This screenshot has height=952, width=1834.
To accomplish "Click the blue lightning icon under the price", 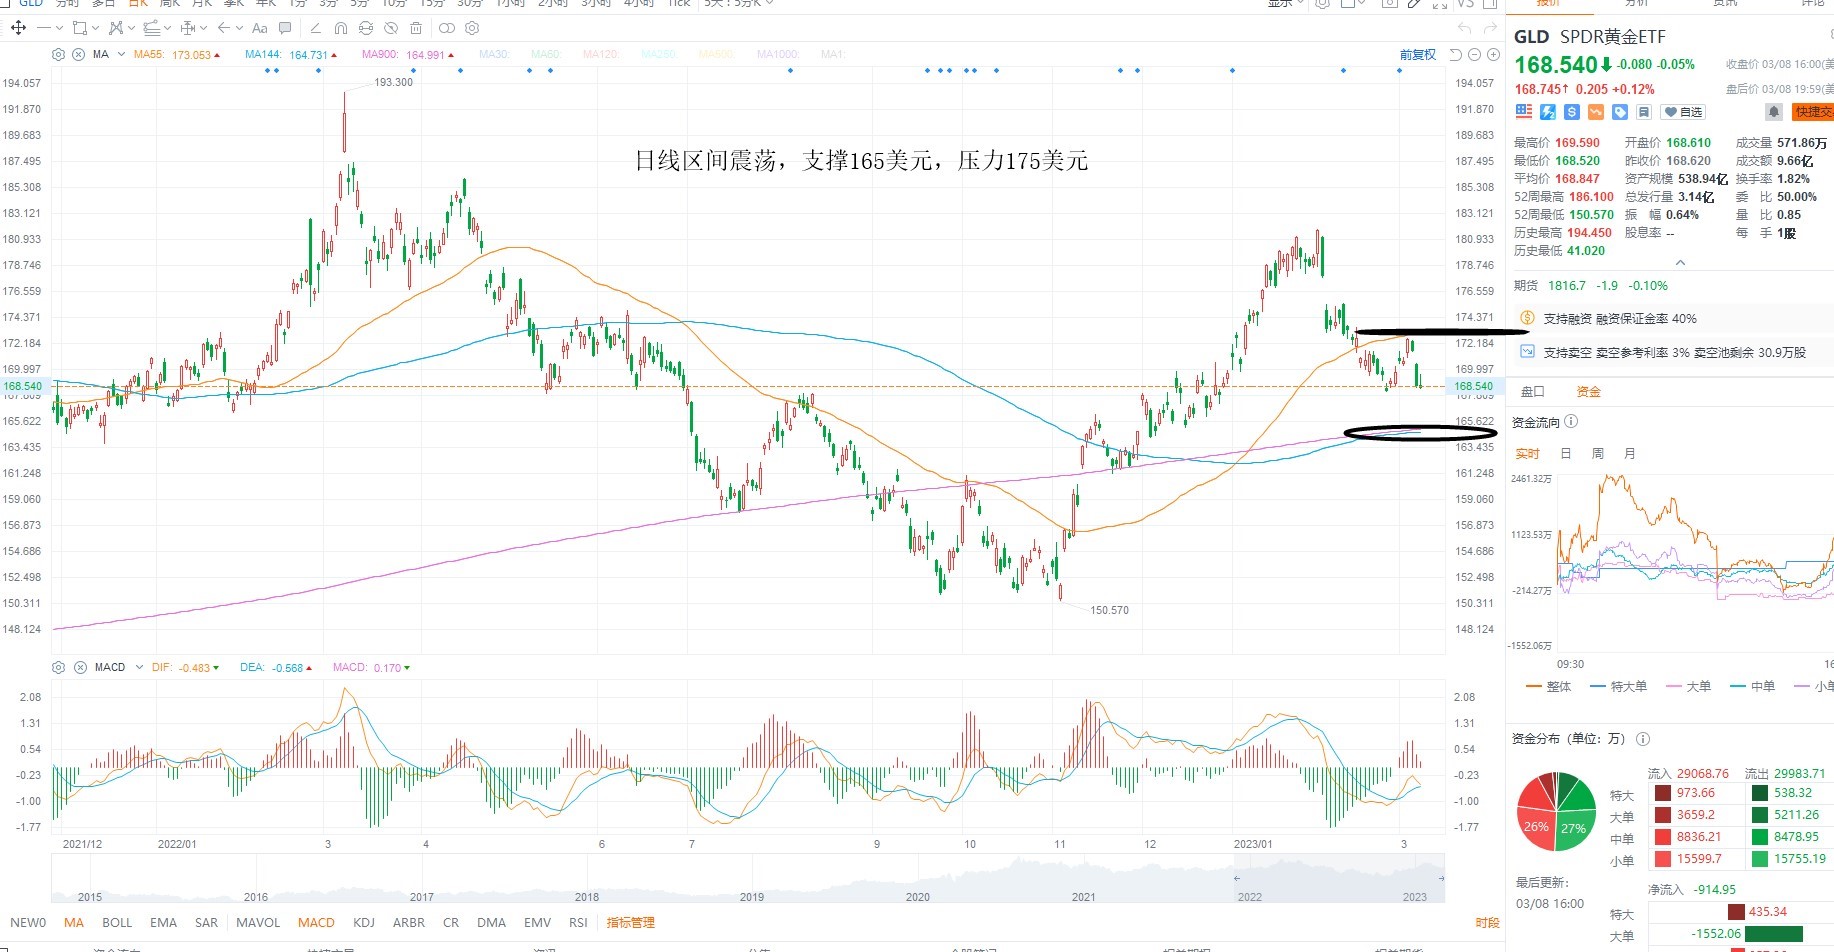I will pos(1548,112).
